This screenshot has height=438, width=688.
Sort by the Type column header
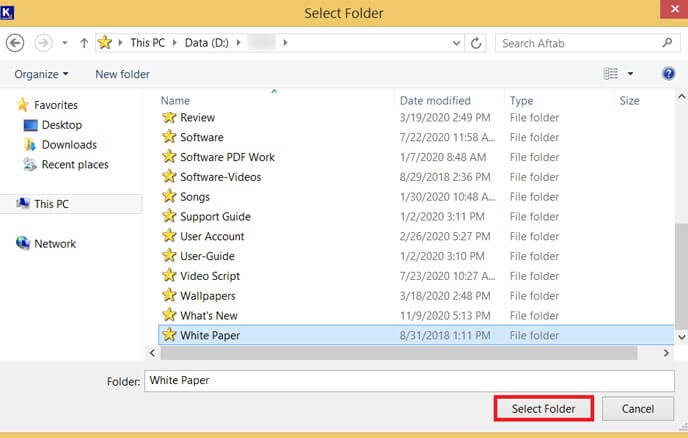tap(521, 101)
